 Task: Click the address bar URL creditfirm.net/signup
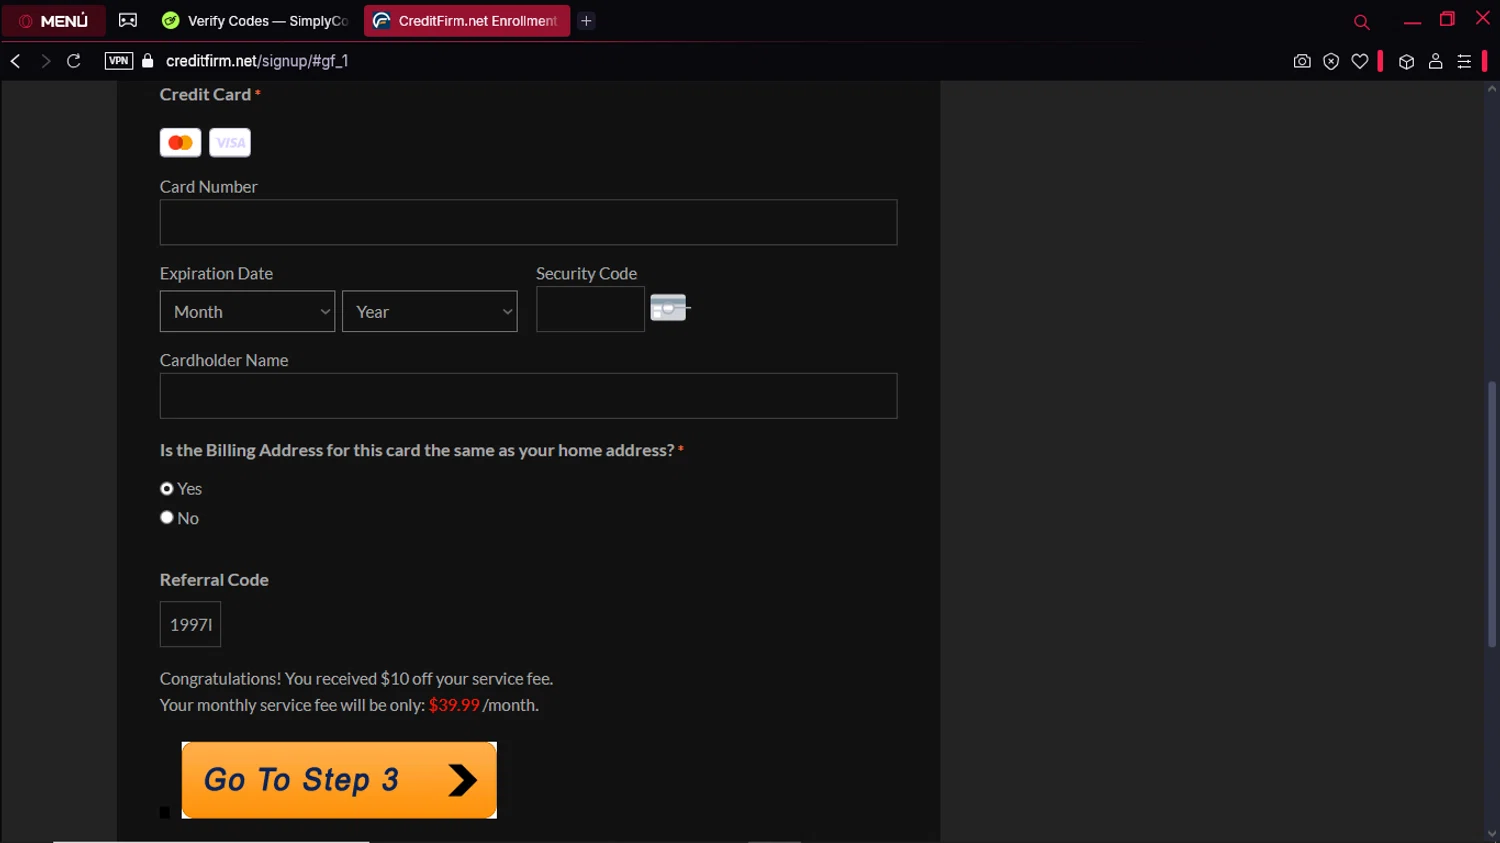(x=257, y=61)
